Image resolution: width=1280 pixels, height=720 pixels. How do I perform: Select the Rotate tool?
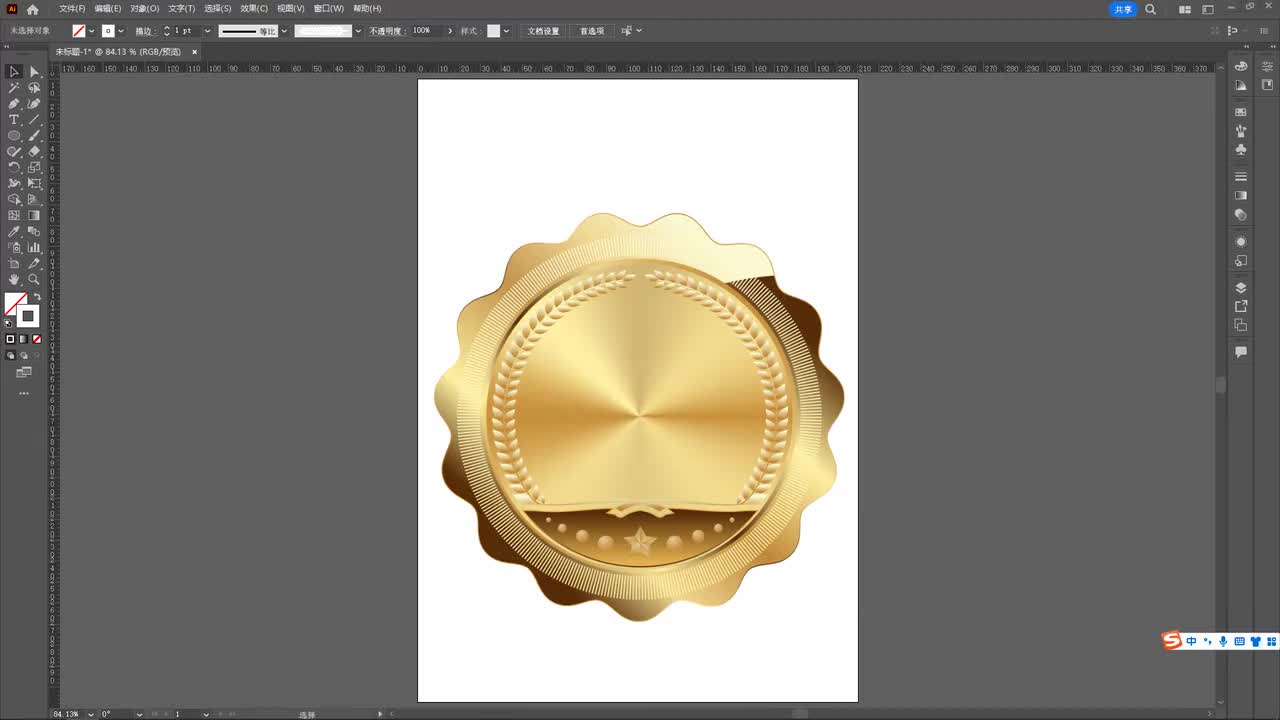tap(14, 168)
